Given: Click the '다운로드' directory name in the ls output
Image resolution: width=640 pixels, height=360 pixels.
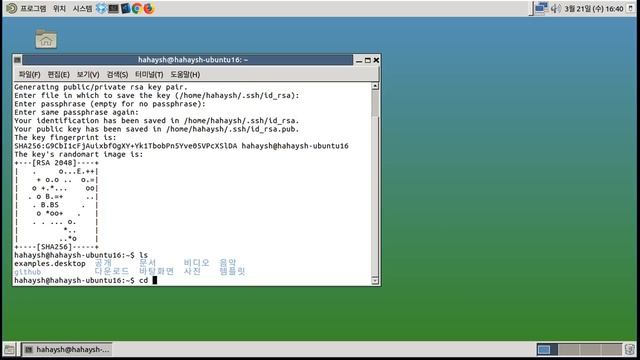Looking at the screenshot, I should coord(111,271).
